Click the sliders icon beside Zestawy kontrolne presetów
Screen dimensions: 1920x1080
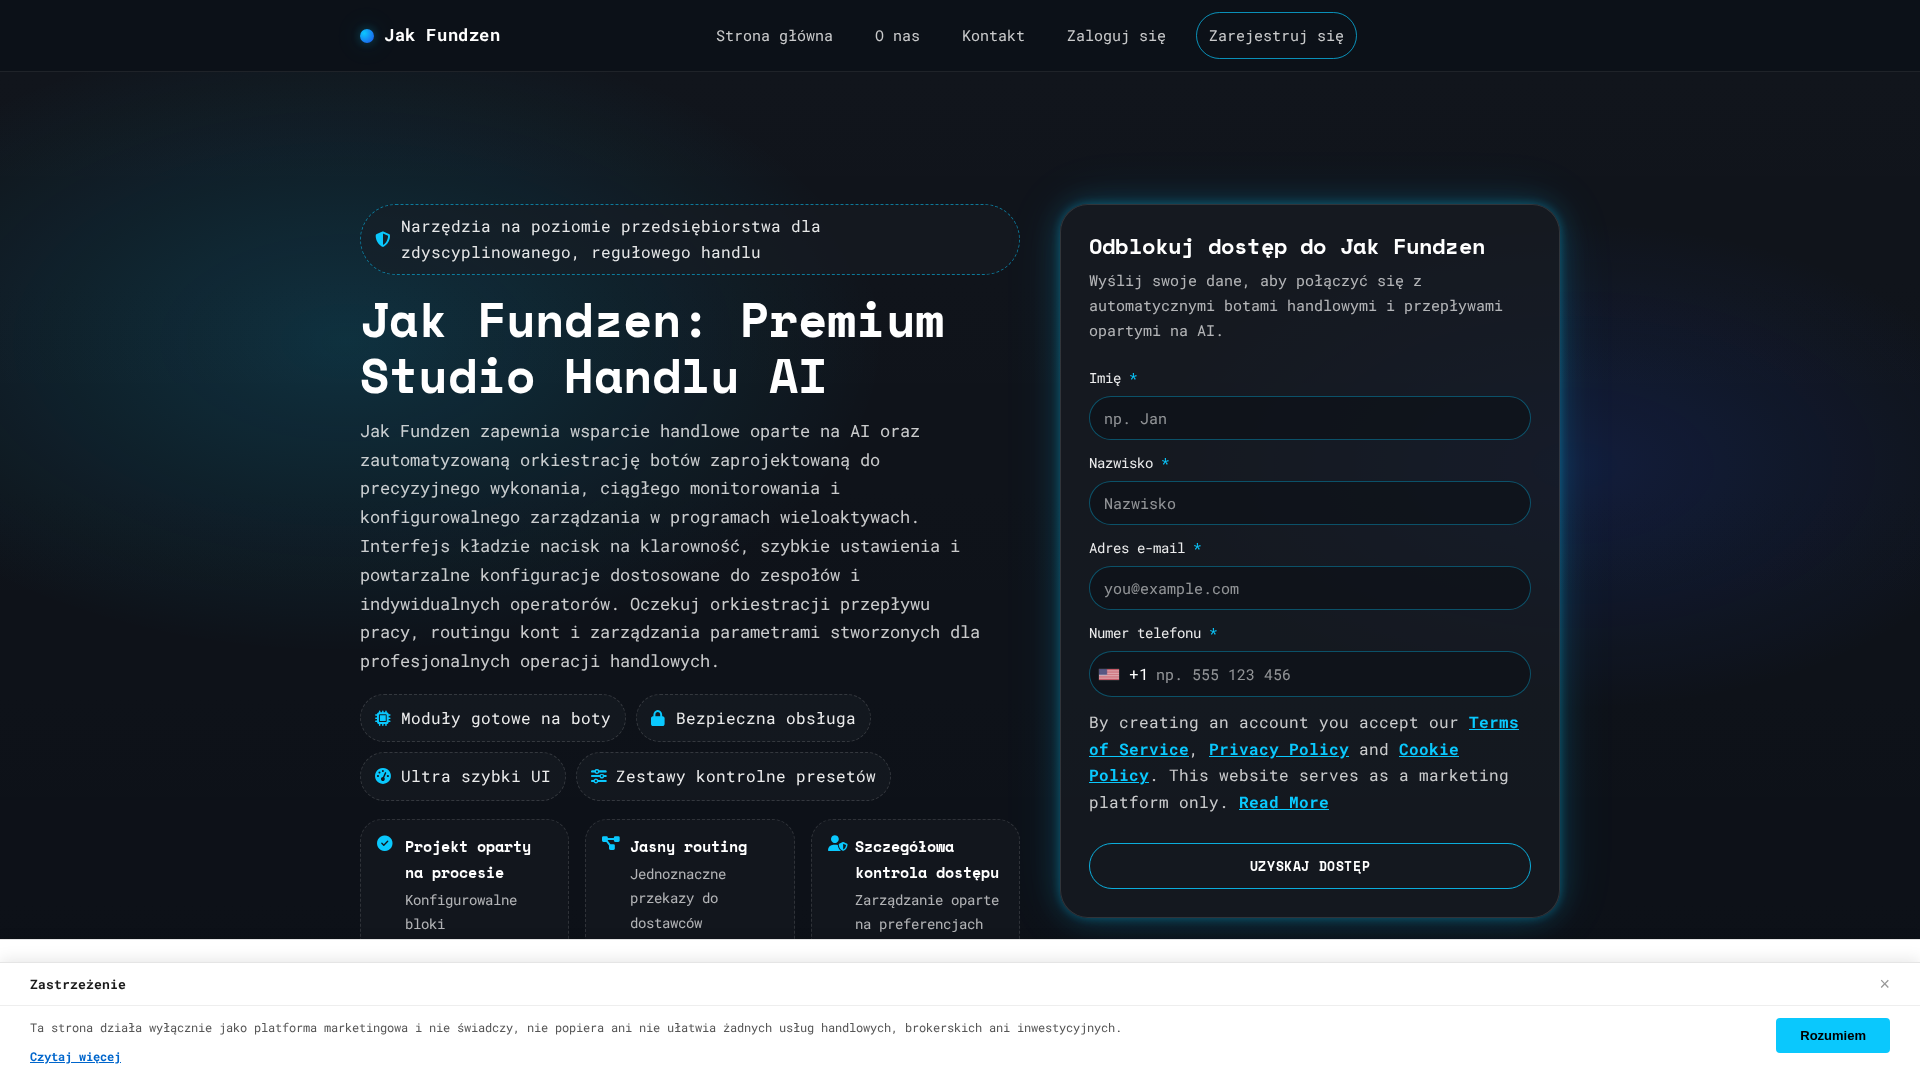(599, 776)
